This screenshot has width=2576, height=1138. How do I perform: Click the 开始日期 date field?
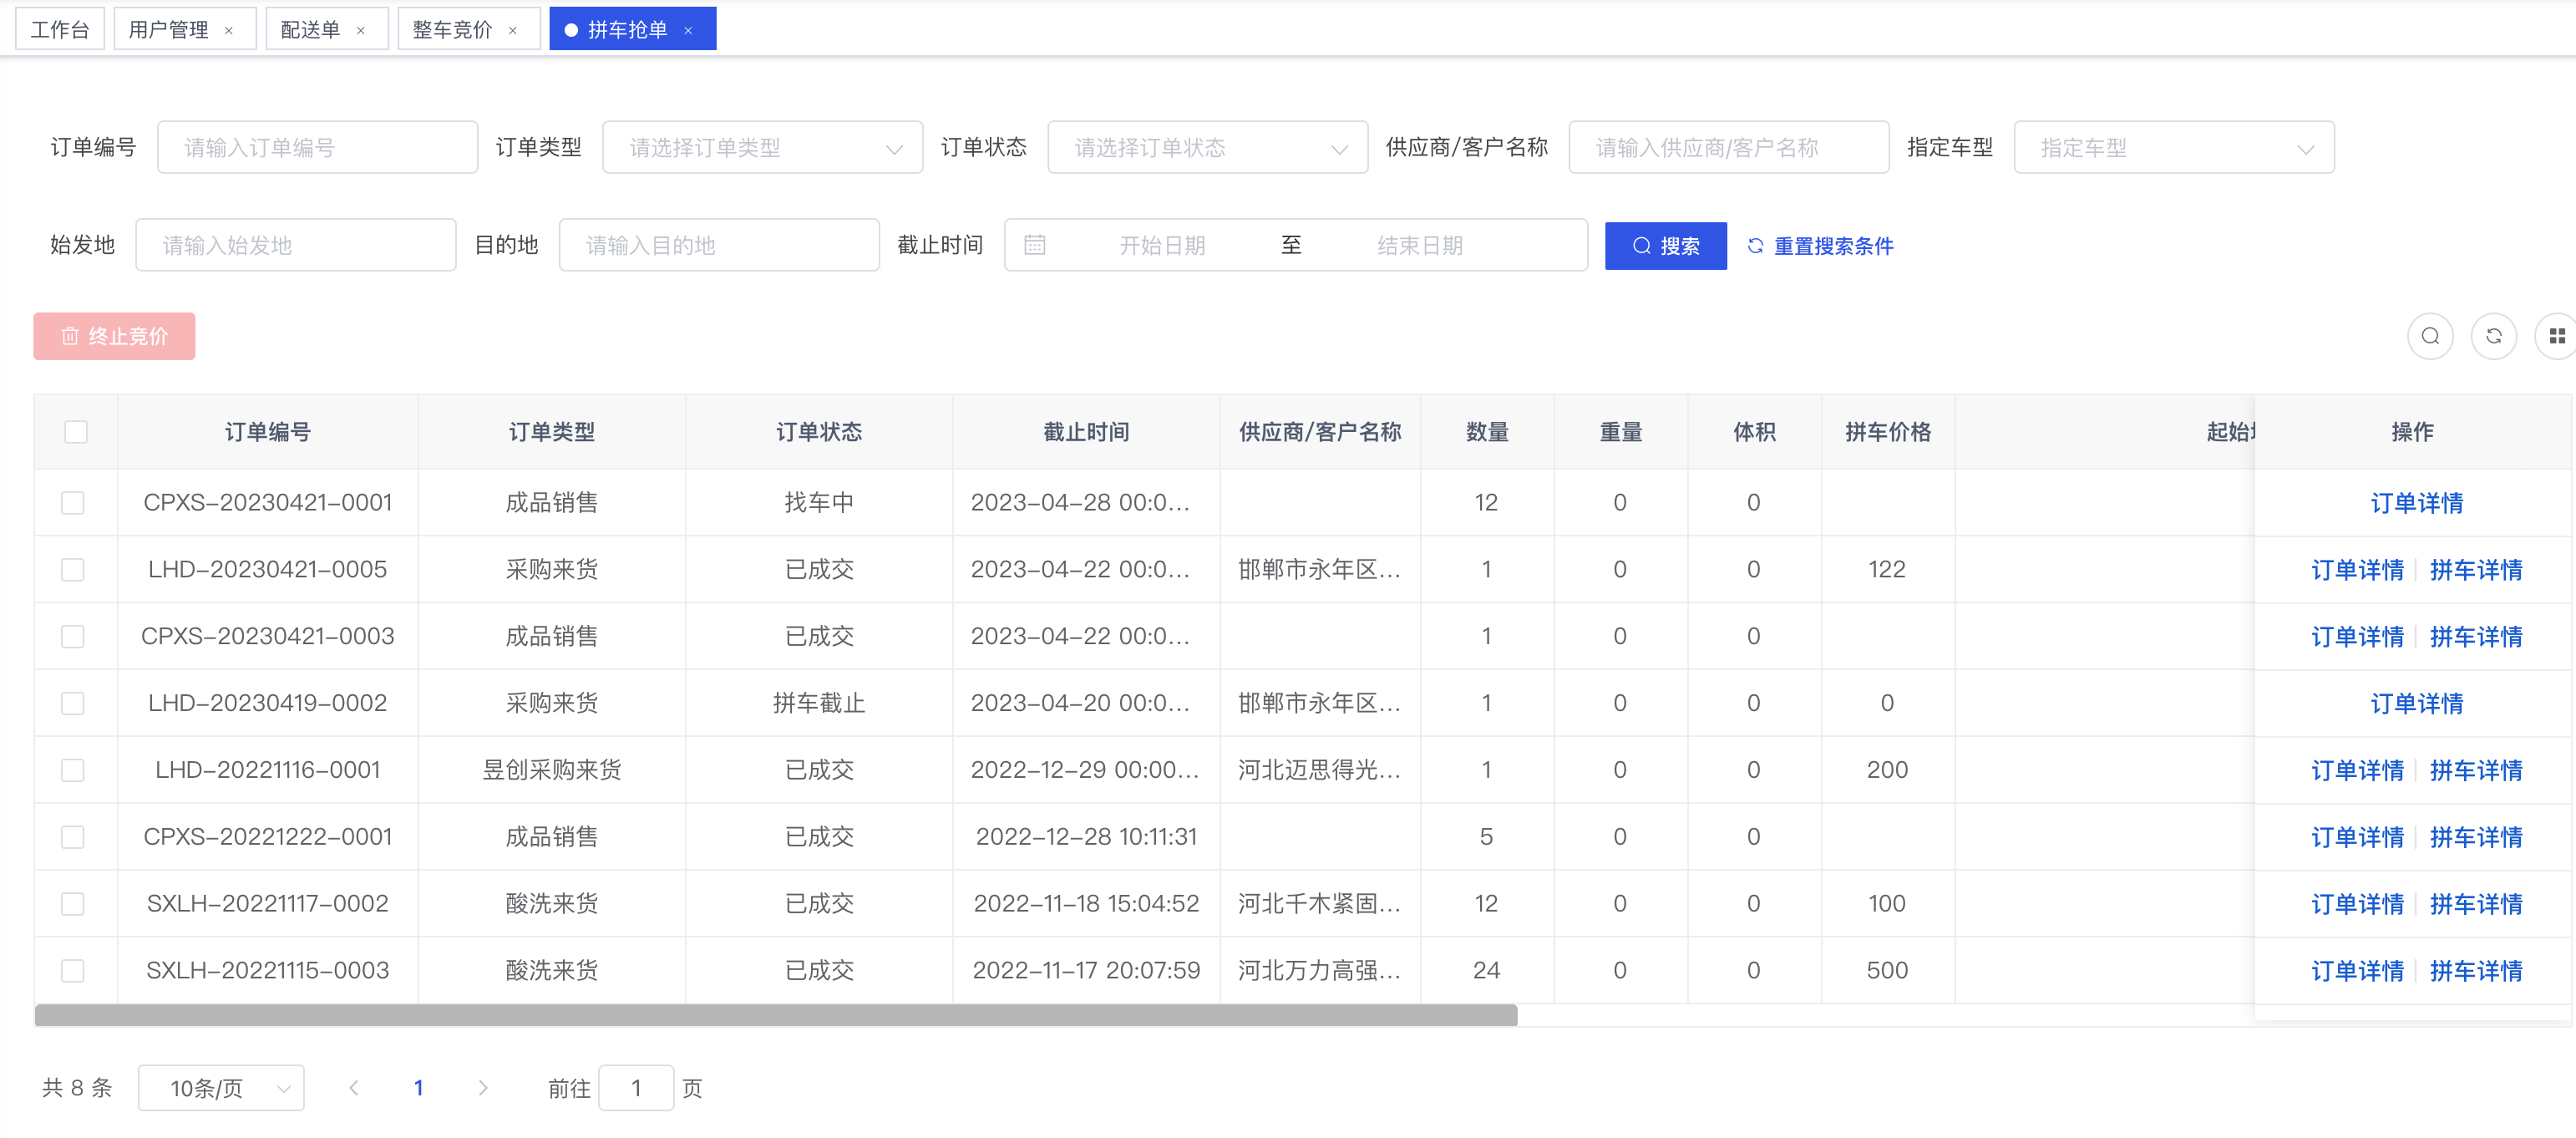(x=1162, y=245)
